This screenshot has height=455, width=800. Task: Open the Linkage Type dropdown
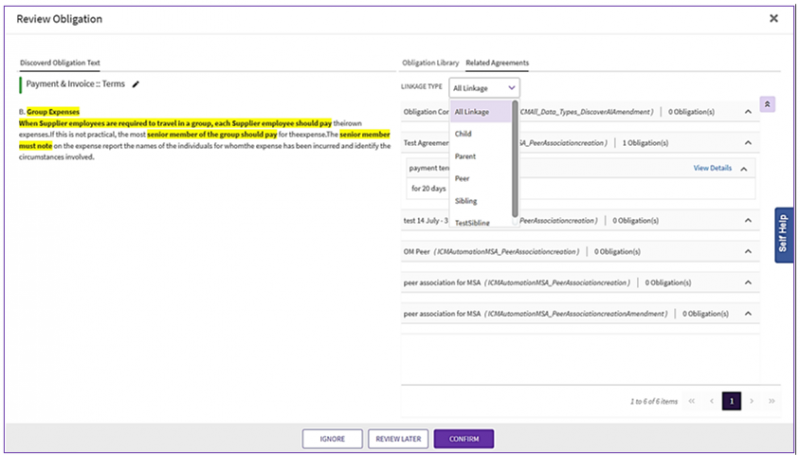pyautogui.click(x=484, y=88)
